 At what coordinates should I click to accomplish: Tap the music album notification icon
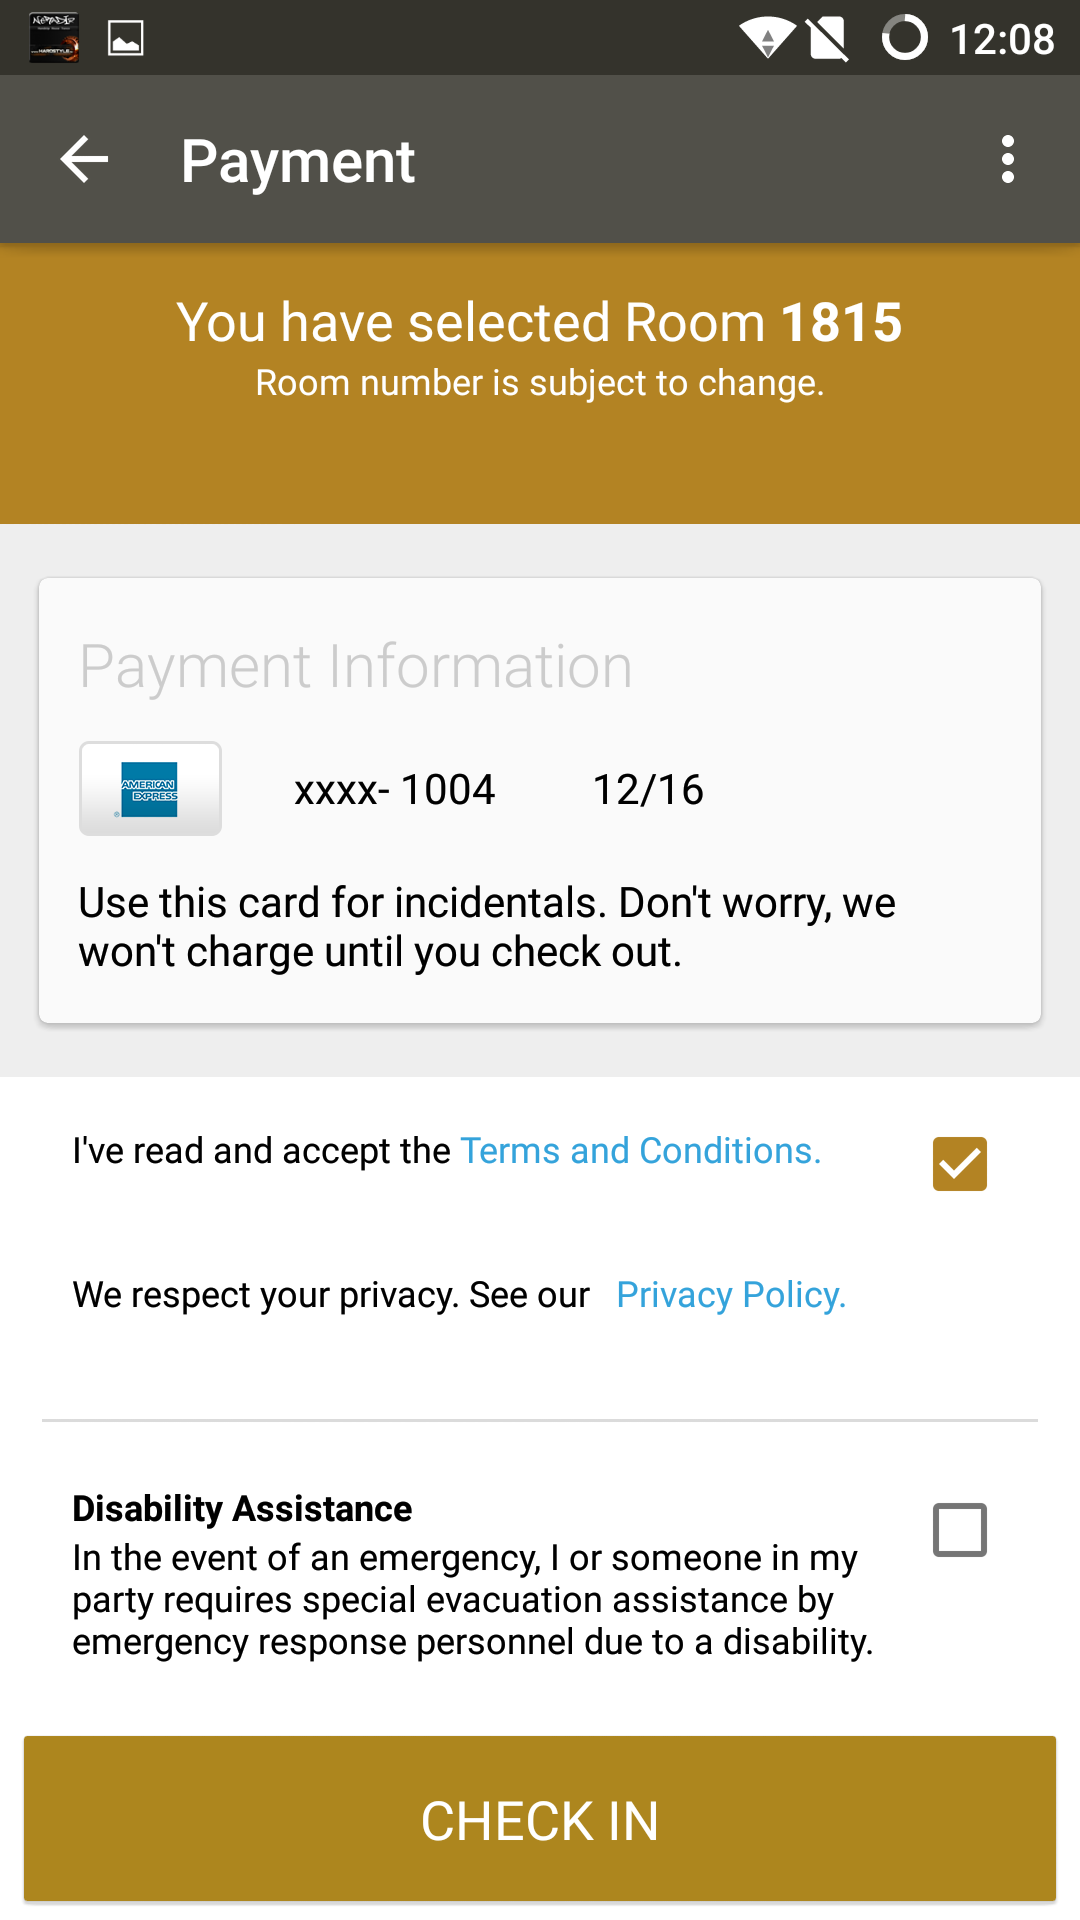54,39
